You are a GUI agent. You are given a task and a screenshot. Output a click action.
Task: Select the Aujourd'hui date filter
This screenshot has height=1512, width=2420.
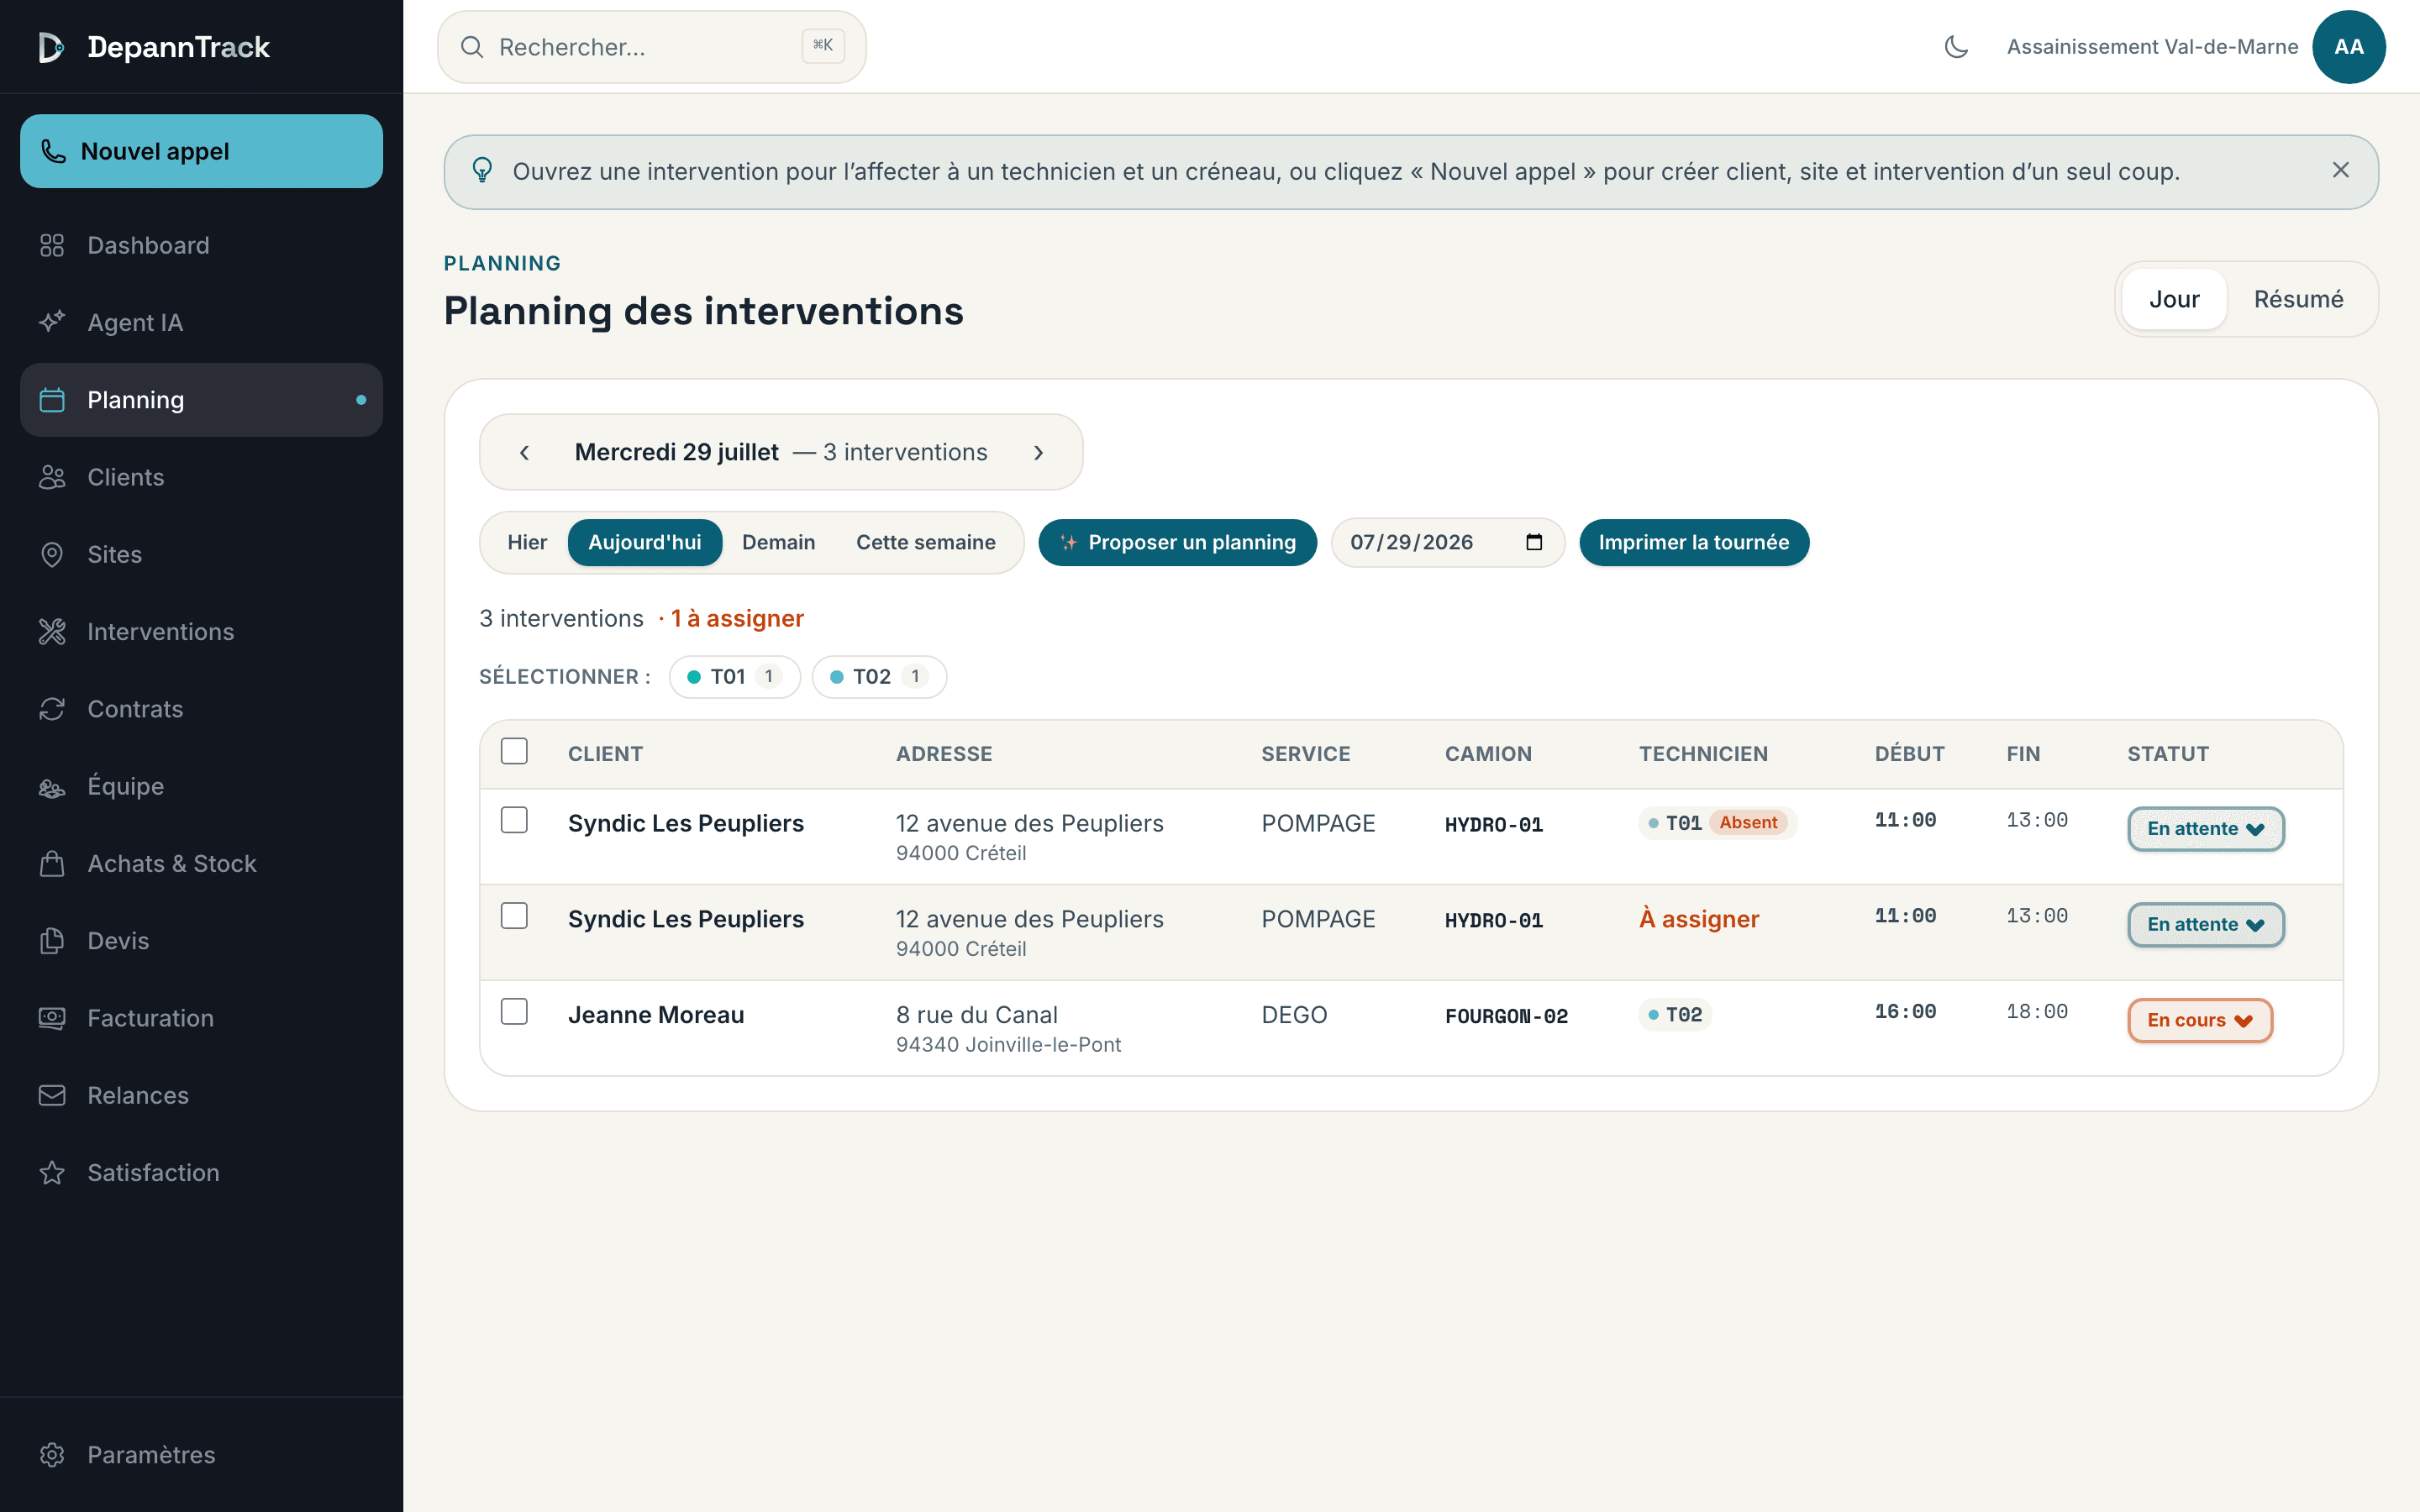[645, 543]
